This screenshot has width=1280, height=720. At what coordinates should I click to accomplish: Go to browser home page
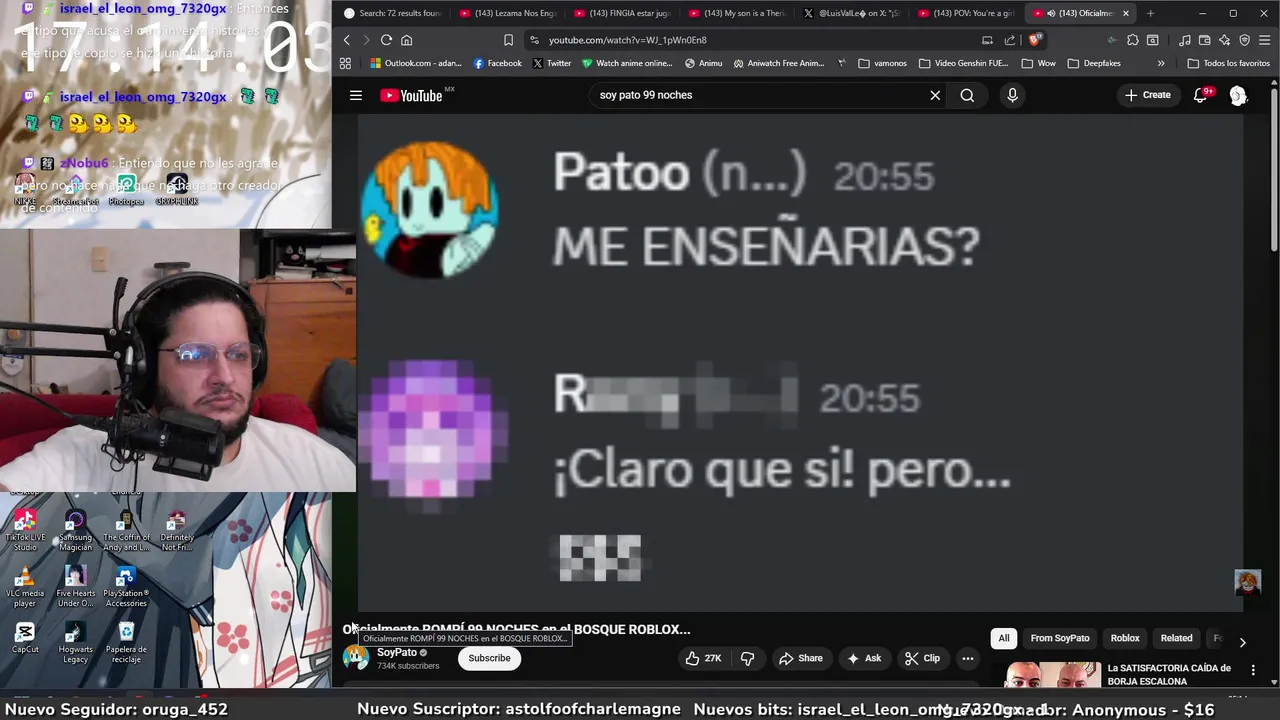(406, 40)
